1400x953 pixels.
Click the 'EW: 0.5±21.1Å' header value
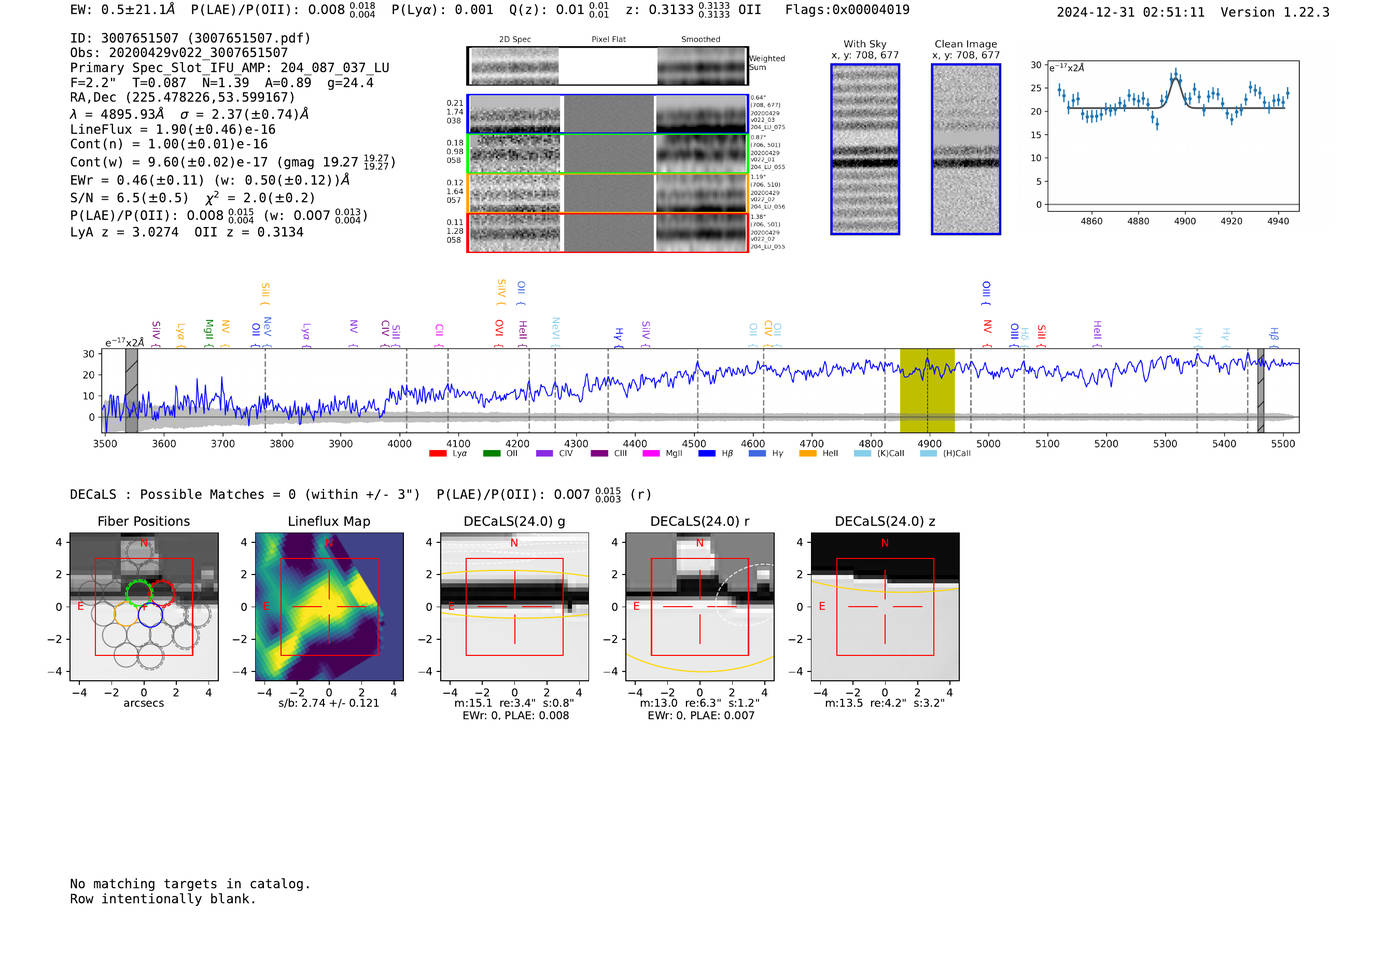click(123, 10)
